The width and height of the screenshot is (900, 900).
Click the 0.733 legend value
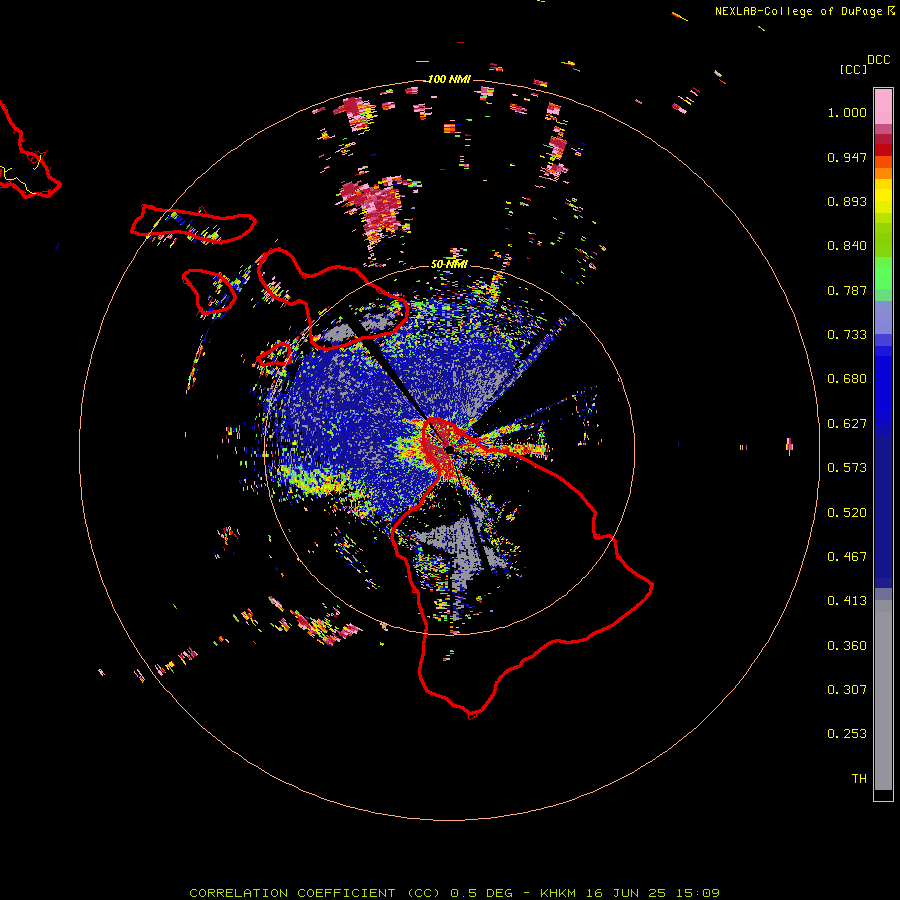(847, 335)
